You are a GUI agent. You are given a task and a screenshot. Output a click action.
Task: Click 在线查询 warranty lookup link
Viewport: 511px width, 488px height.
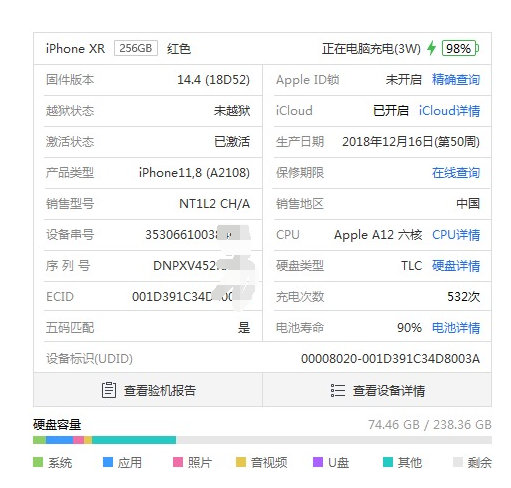point(456,173)
